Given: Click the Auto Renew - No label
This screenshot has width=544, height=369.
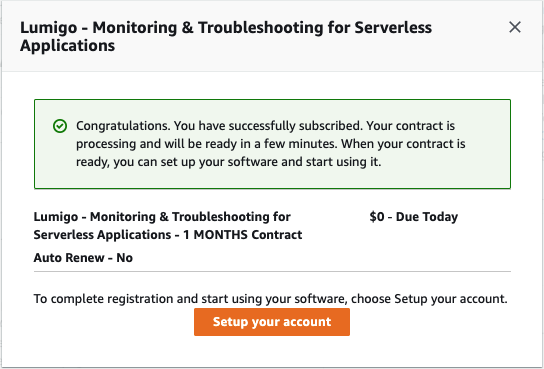Looking at the screenshot, I should (83, 258).
